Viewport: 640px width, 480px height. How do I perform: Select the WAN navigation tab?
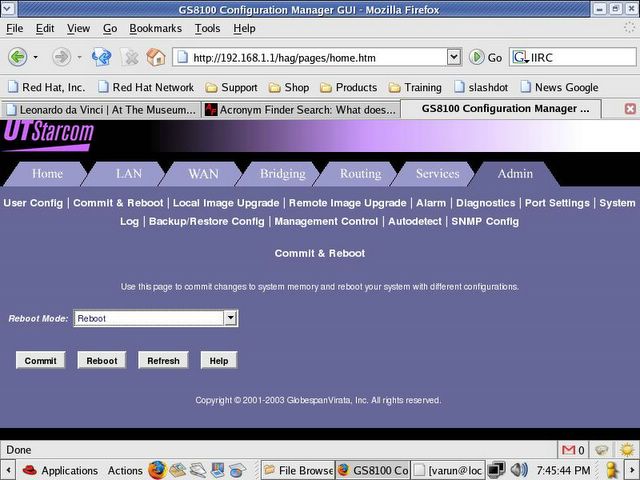tap(203, 174)
